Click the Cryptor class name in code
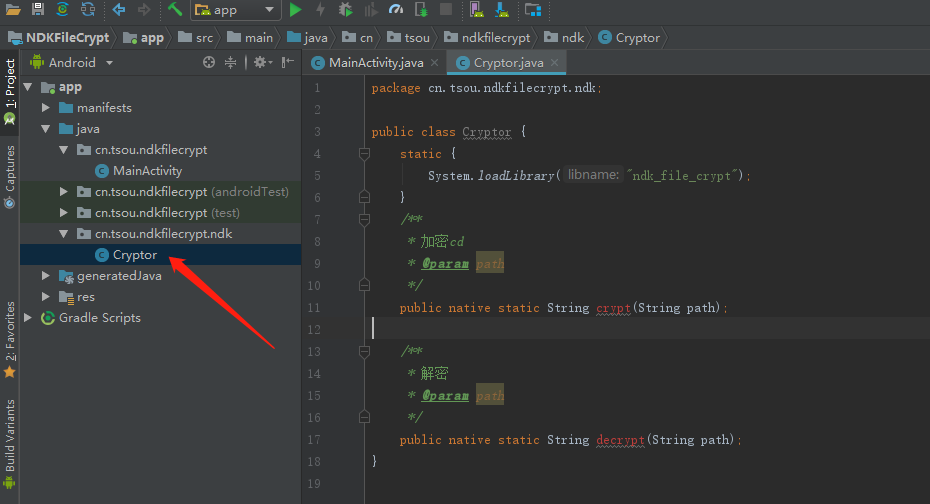Image resolution: width=930 pixels, height=504 pixels. click(x=486, y=132)
